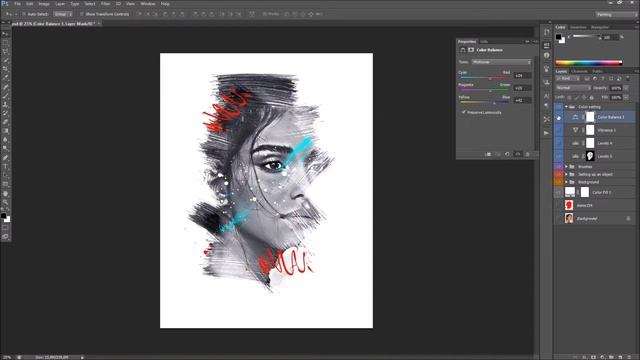Switch to the Paths tab
Viewport: 640px width, 360px height.
tap(597, 71)
